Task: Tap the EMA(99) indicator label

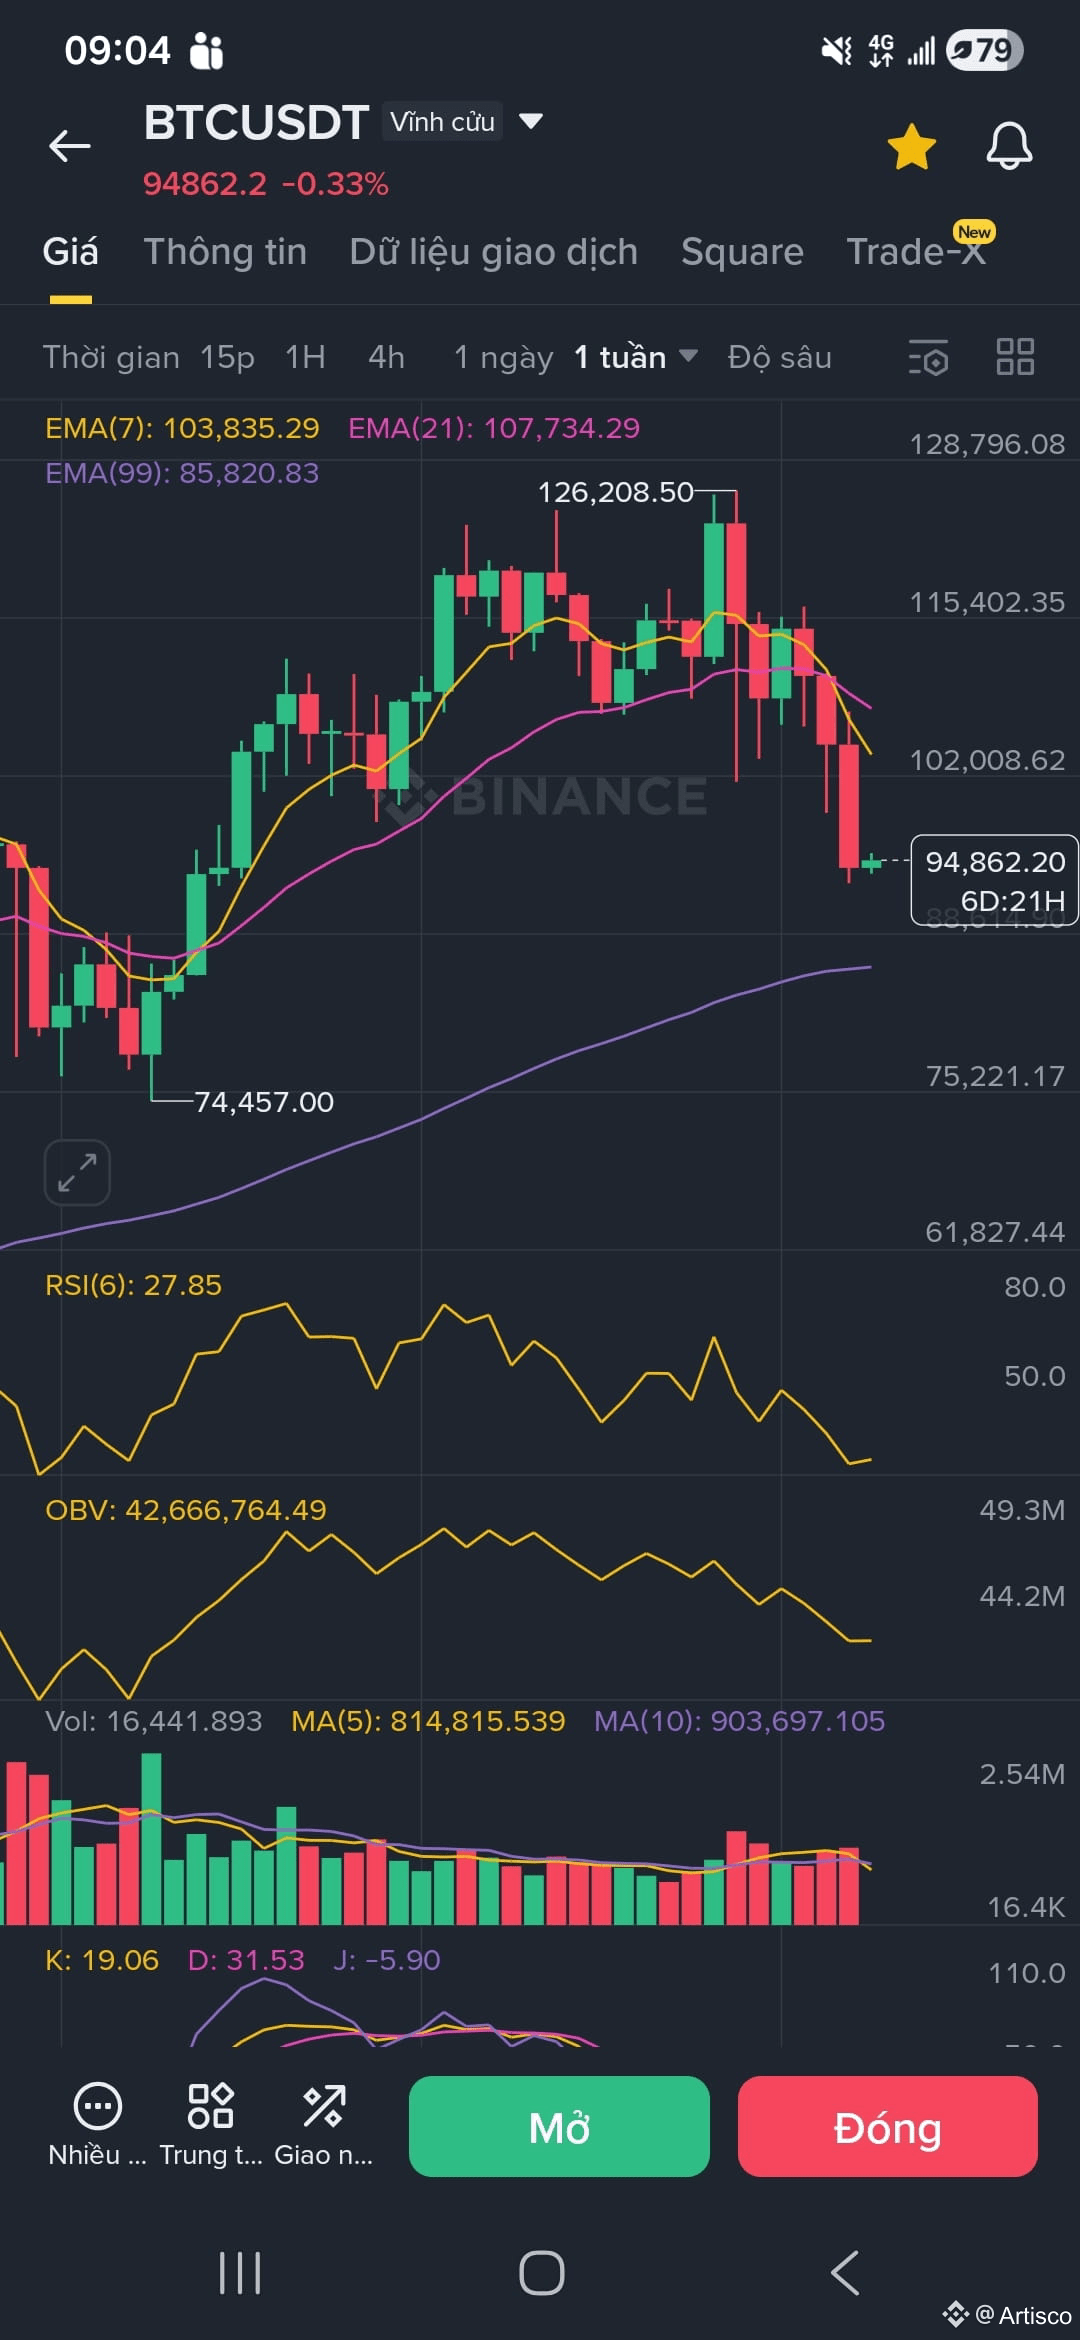Action: click(182, 473)
